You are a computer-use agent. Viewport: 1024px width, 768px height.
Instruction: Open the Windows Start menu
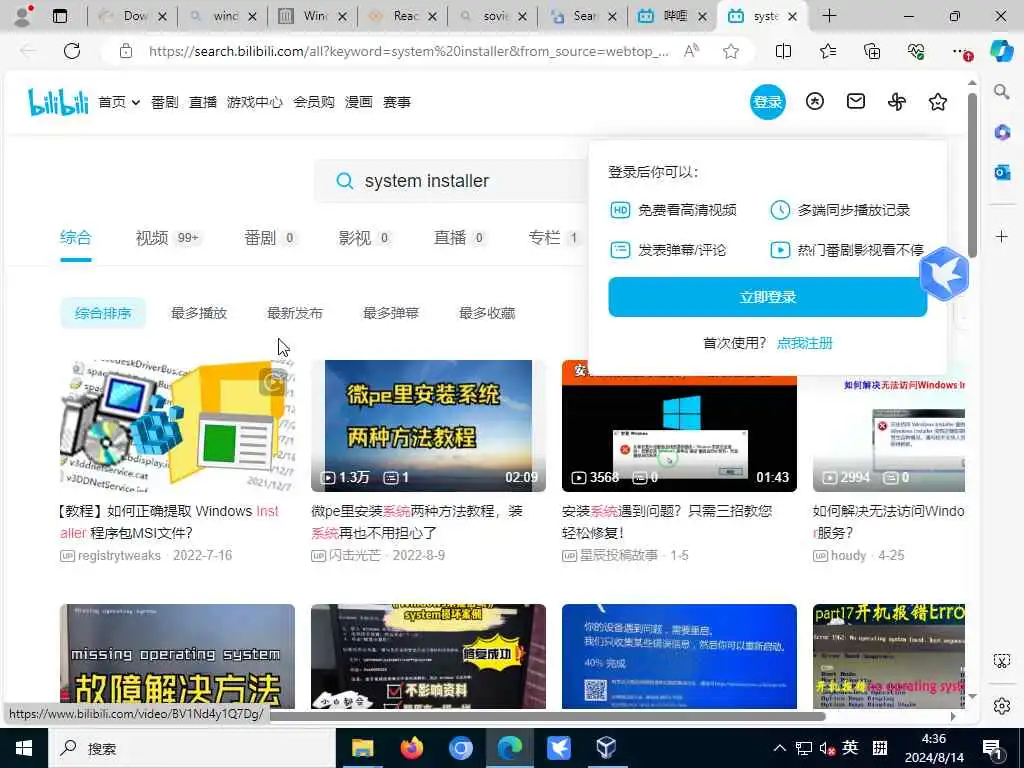pyautogui.click(x=24, y=748)
